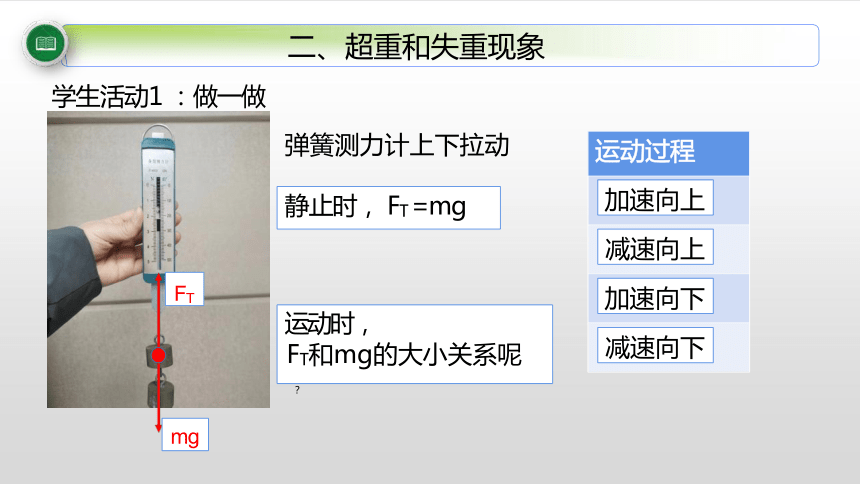The width and height of the screenshot is (860, 484).
Task: Click the 运动过程 table header
Action: click(x=668, y=153)
